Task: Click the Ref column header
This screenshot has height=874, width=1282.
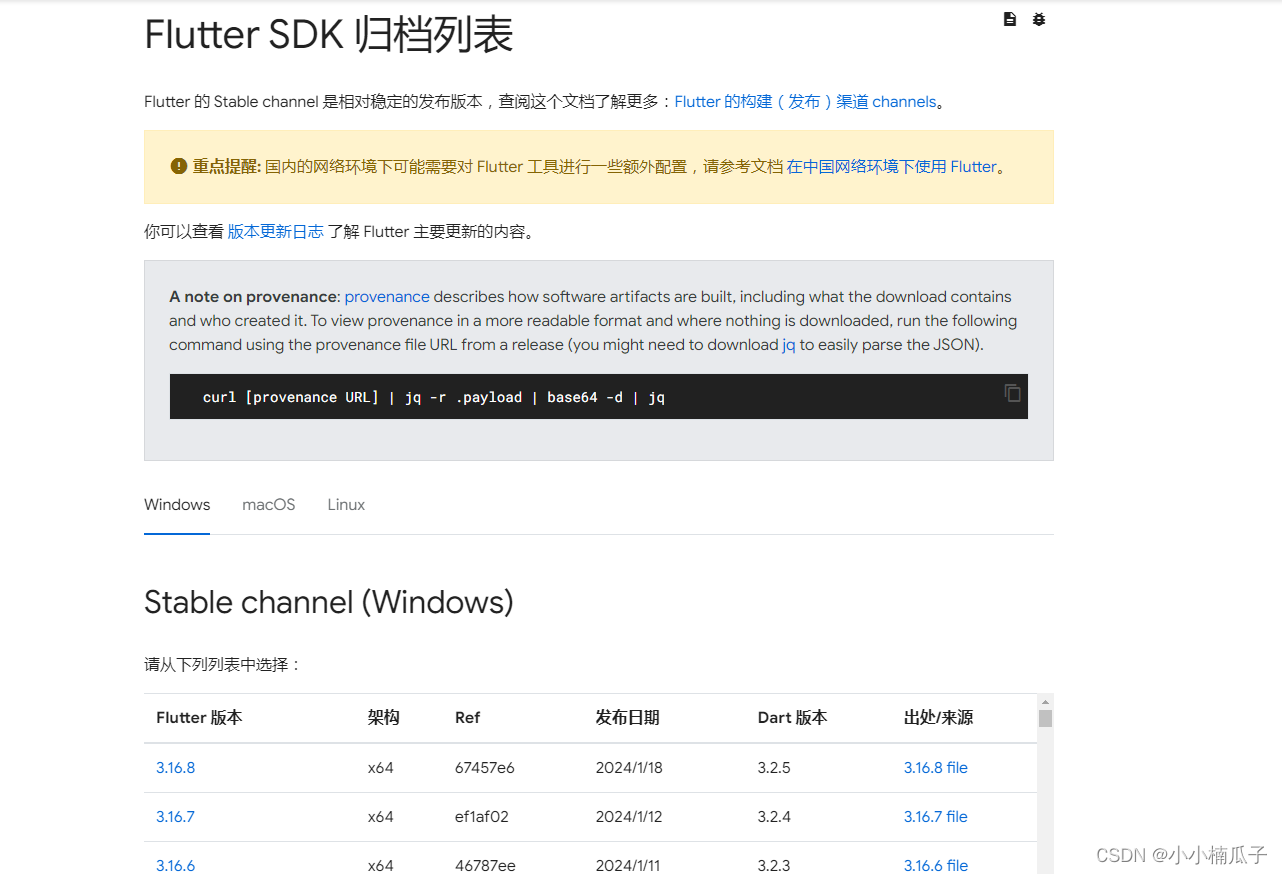Action: tap(467, 718)
